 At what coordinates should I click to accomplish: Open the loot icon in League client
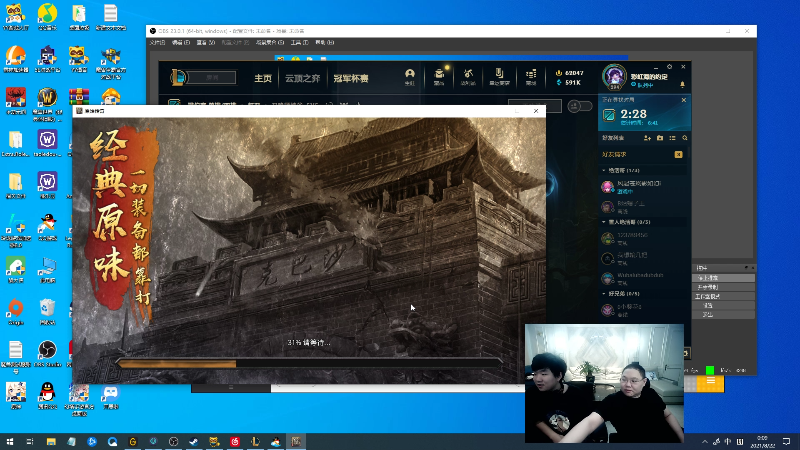click(499, 77)
